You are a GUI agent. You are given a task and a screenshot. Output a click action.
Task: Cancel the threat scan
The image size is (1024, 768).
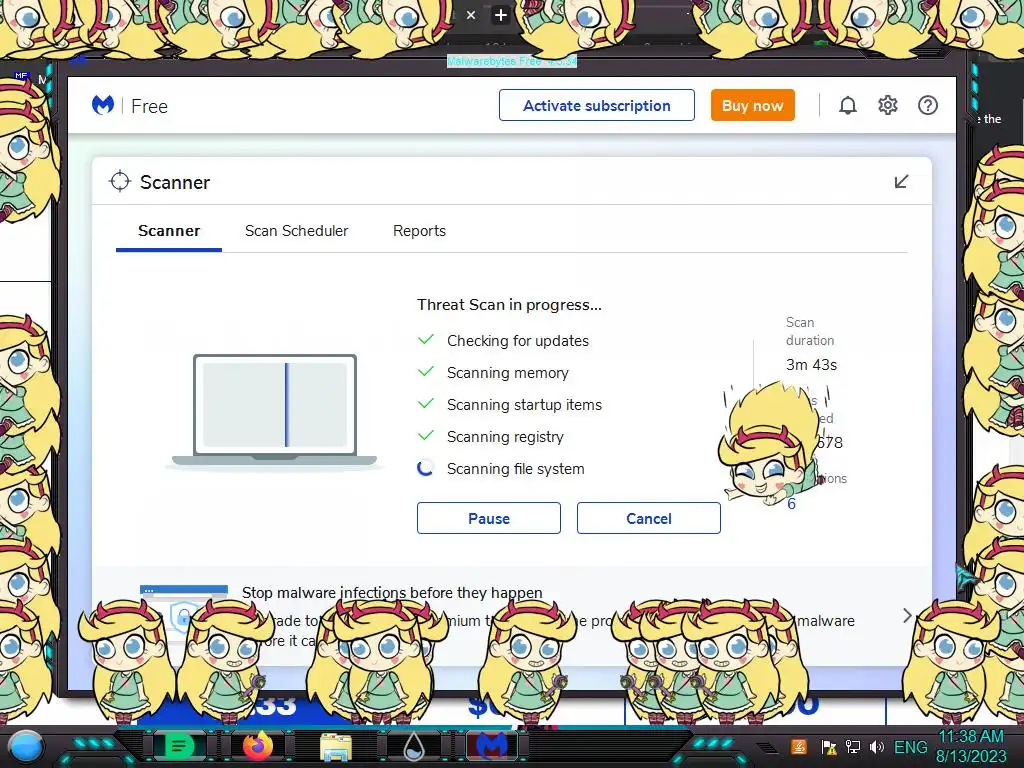click(x=648, y=518)
